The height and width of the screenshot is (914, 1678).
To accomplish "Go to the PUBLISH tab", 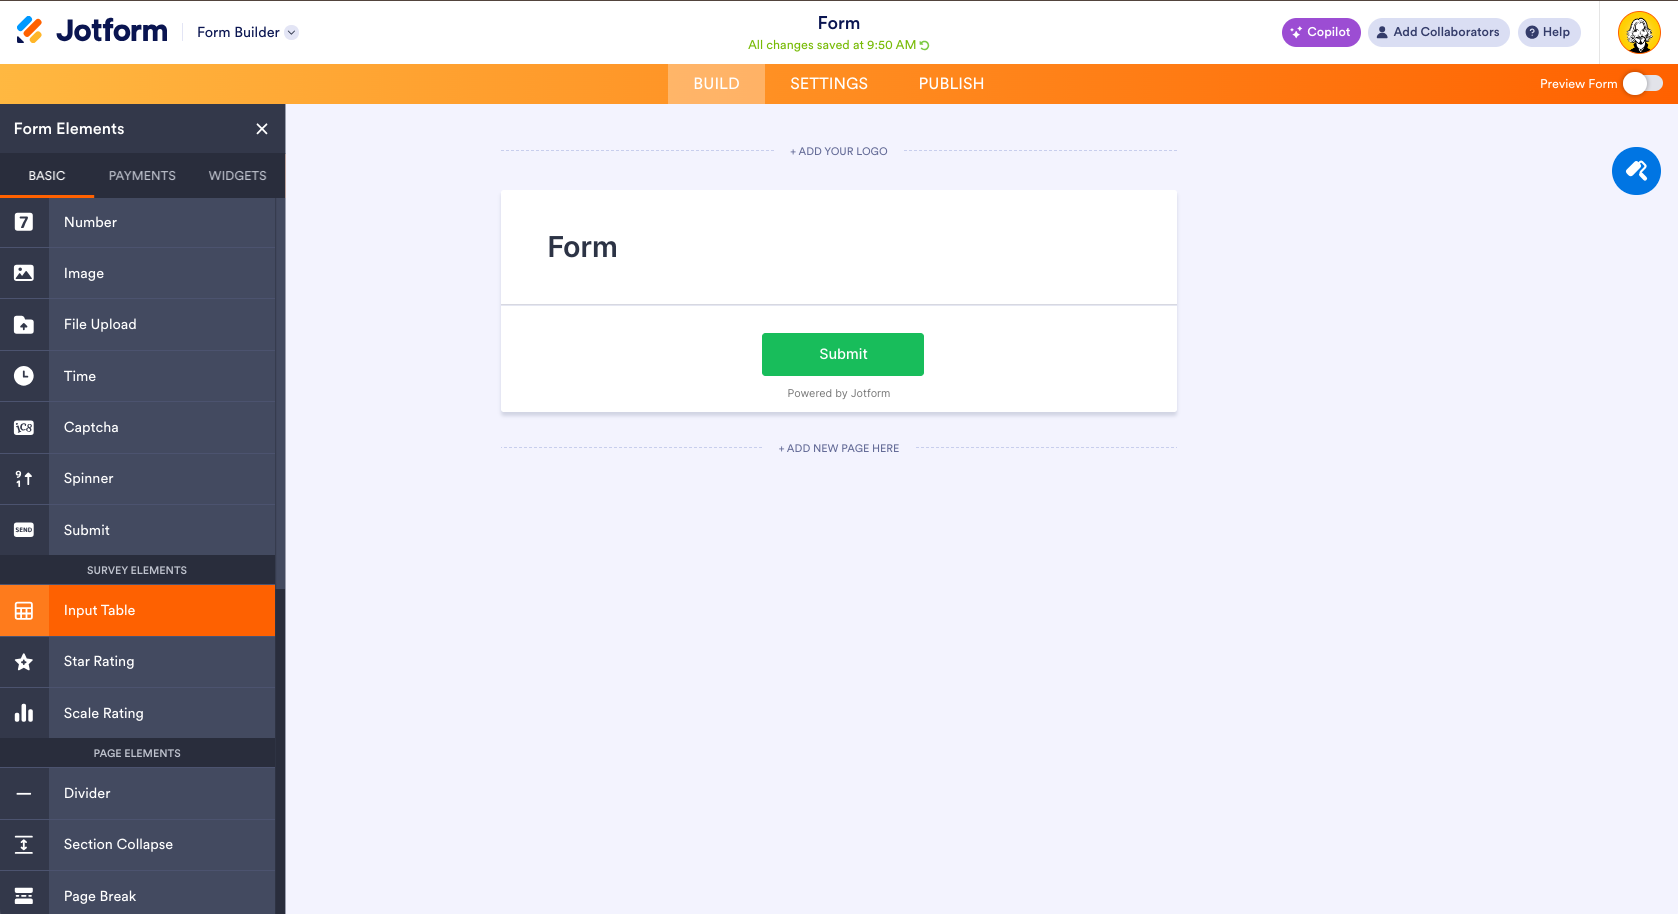I will 951,84.
